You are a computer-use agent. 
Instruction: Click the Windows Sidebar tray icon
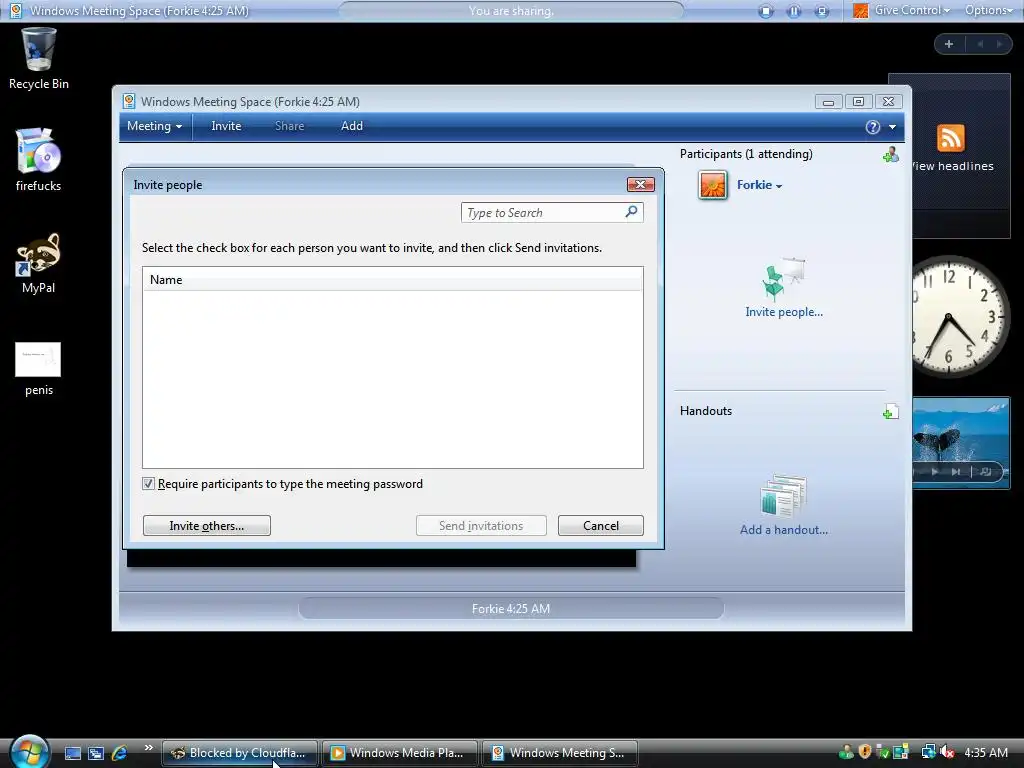901,752
